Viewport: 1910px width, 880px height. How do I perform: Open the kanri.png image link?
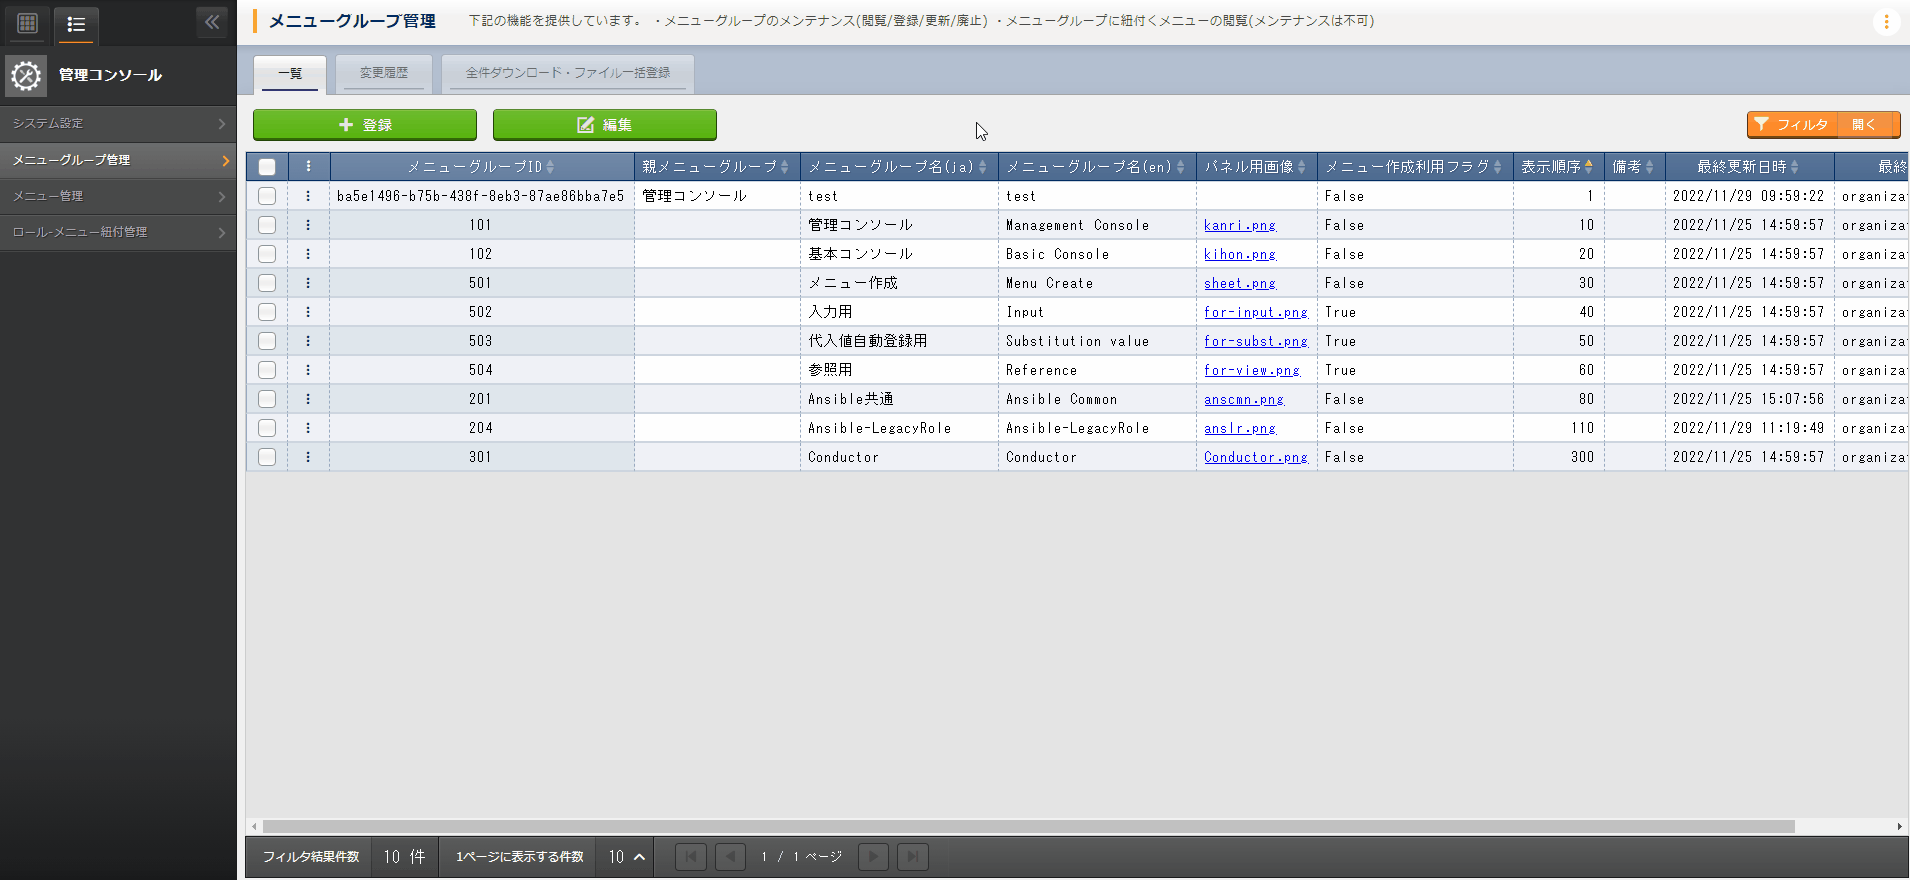[1239, 225]
